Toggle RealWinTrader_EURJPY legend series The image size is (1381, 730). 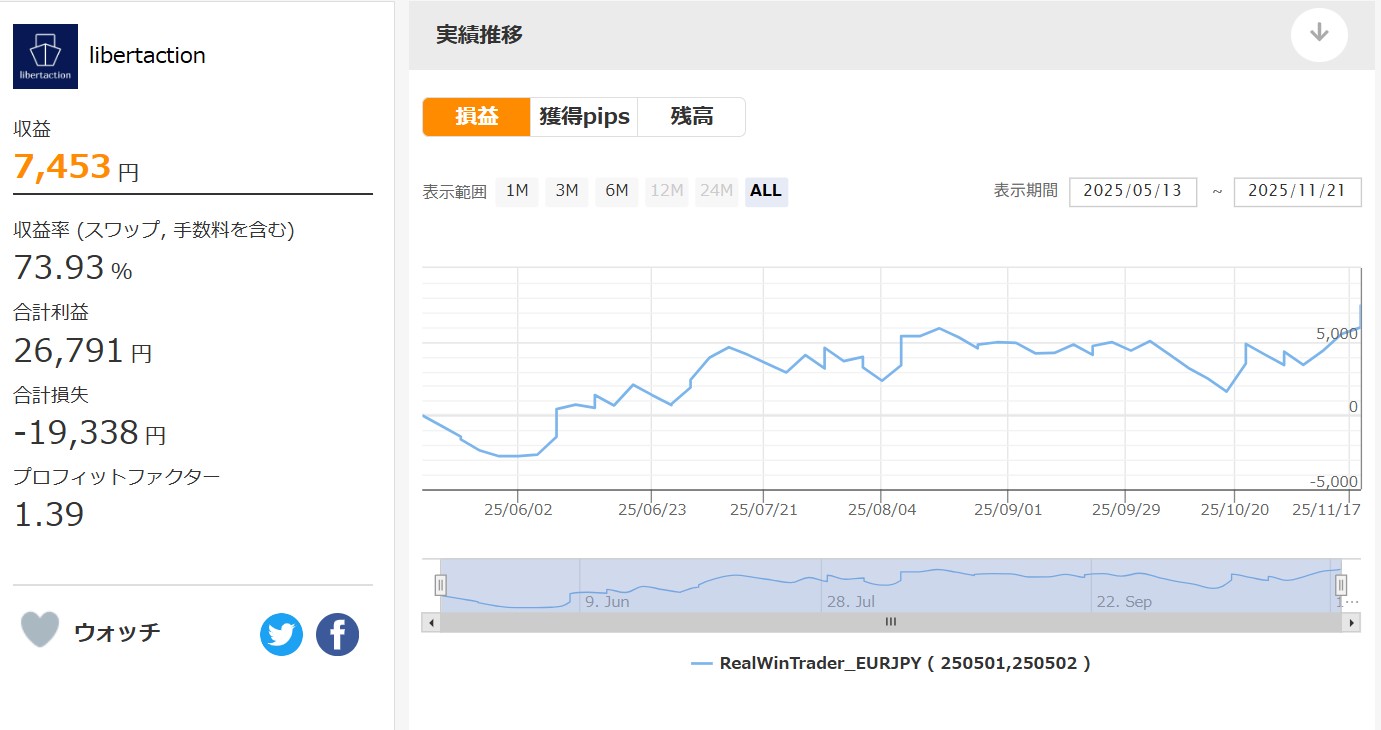tap(890, 663)
